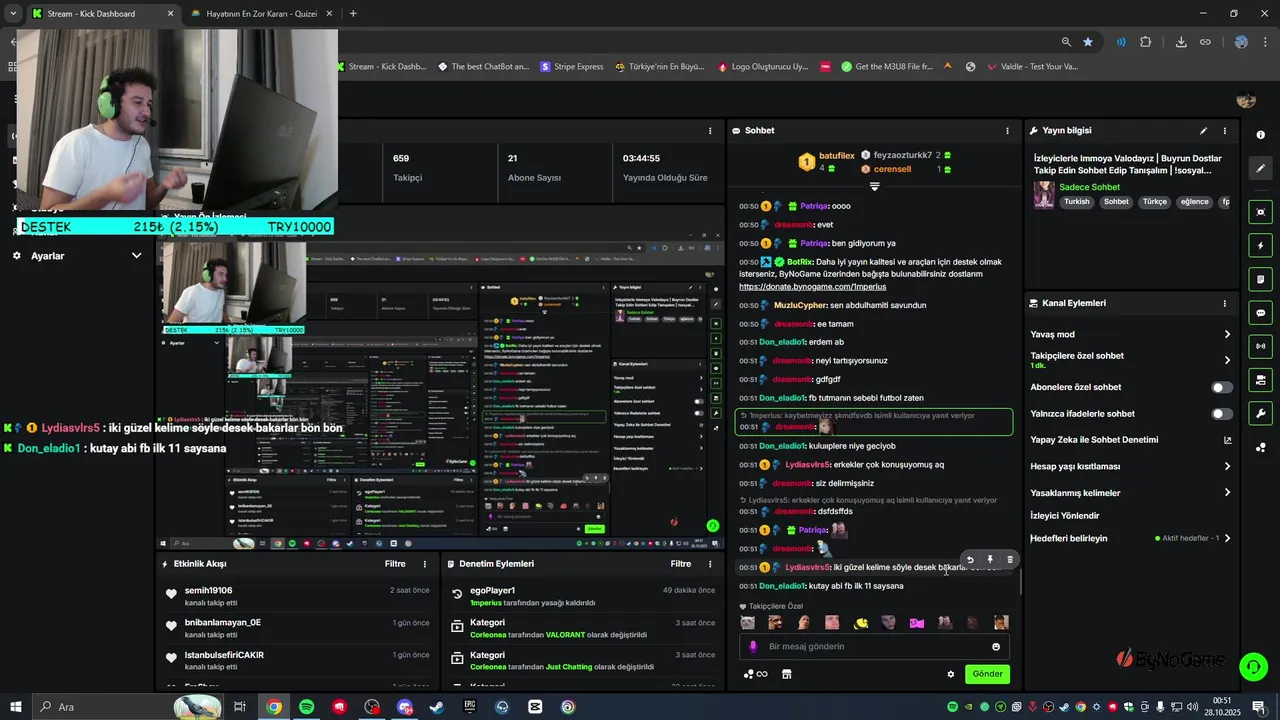
Task: Collapse the chat leaderboard arrow
Action: 874,186
